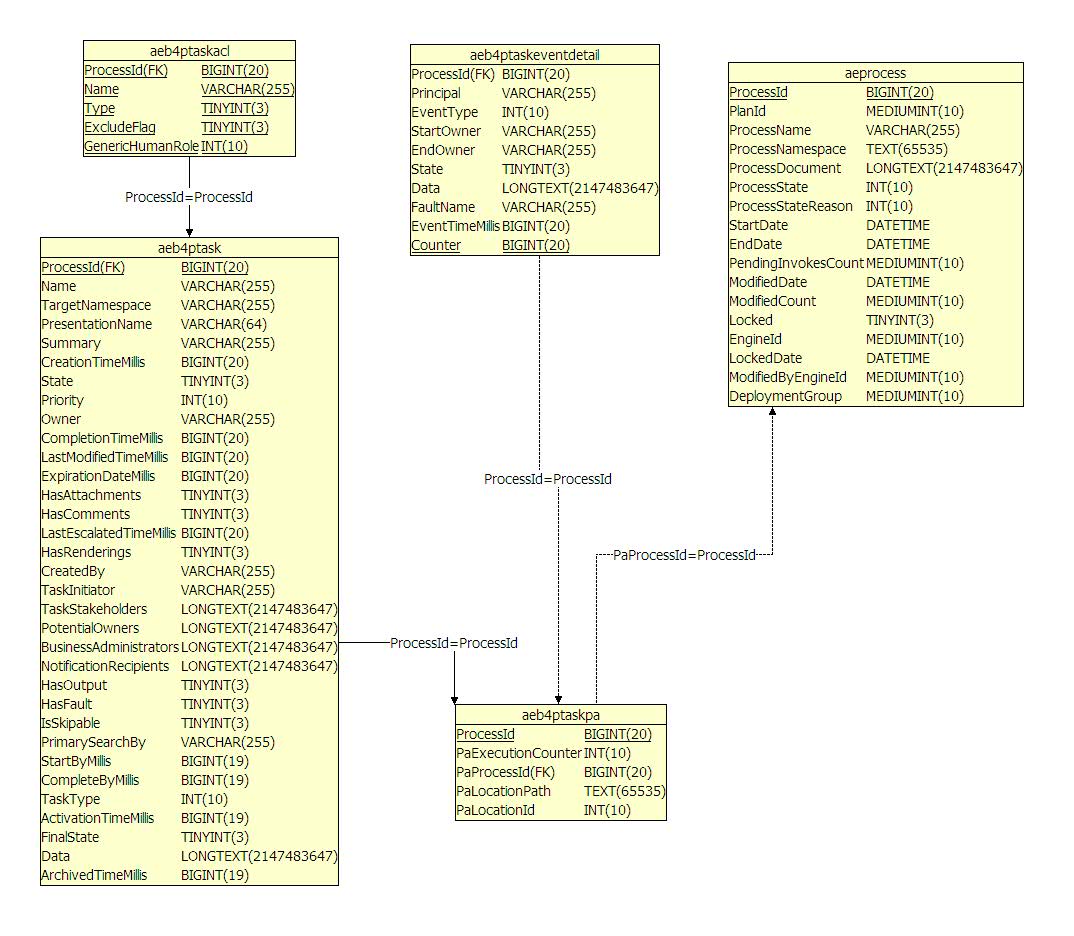Select the Counter key field in aeb4ptaskeventdetail
This screenshot has height=936, width=1074.
(x=436, y=245)
